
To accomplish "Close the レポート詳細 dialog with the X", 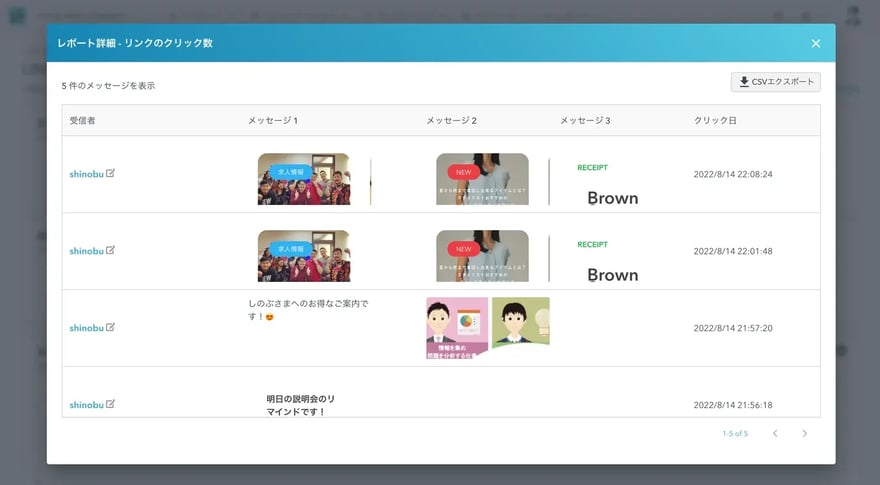I will (816, 43).
